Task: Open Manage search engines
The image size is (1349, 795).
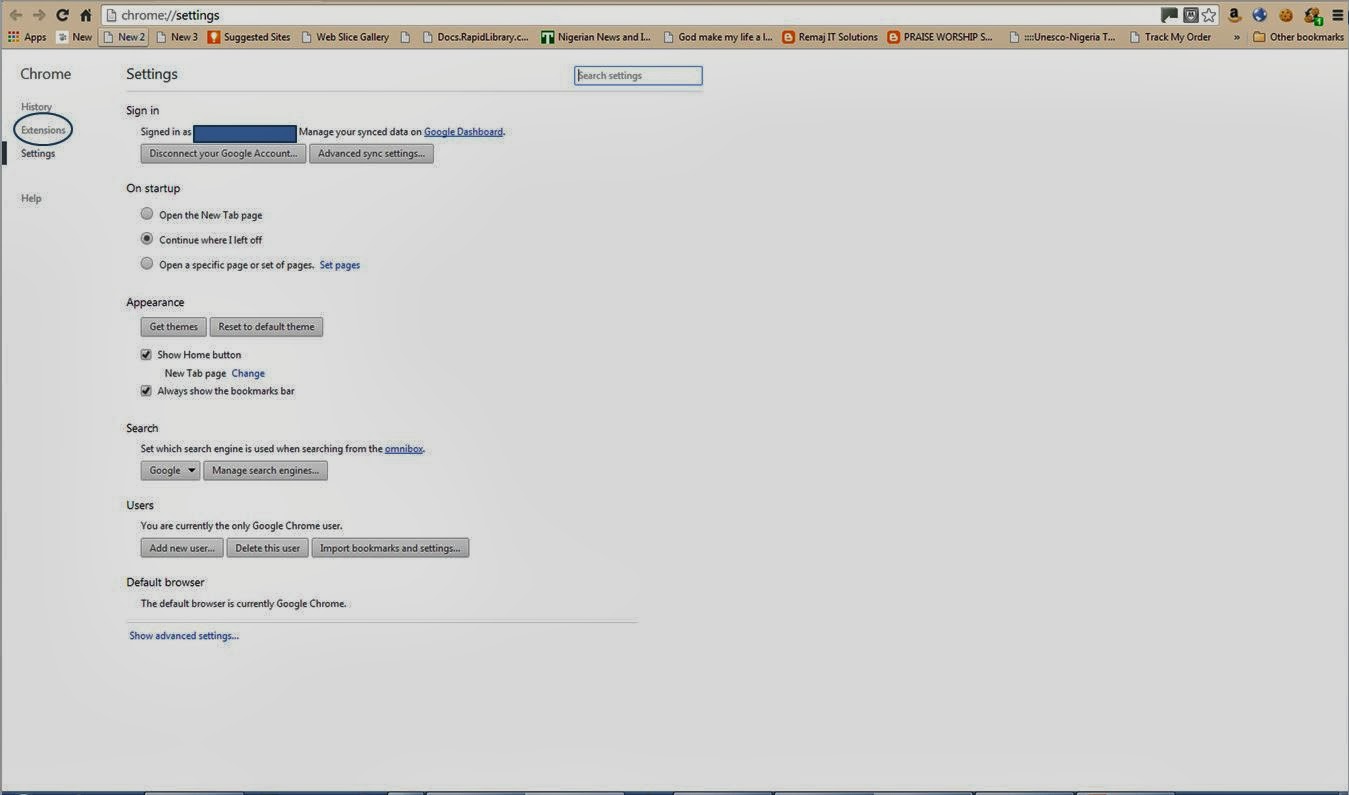Action: [x=265, y=470]
